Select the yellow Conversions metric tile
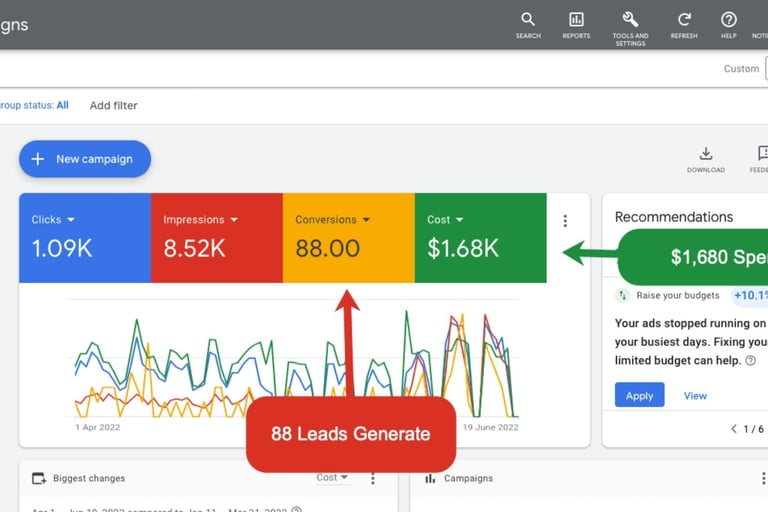Screen dimensions: 768x512 click(x=349, y=238)
